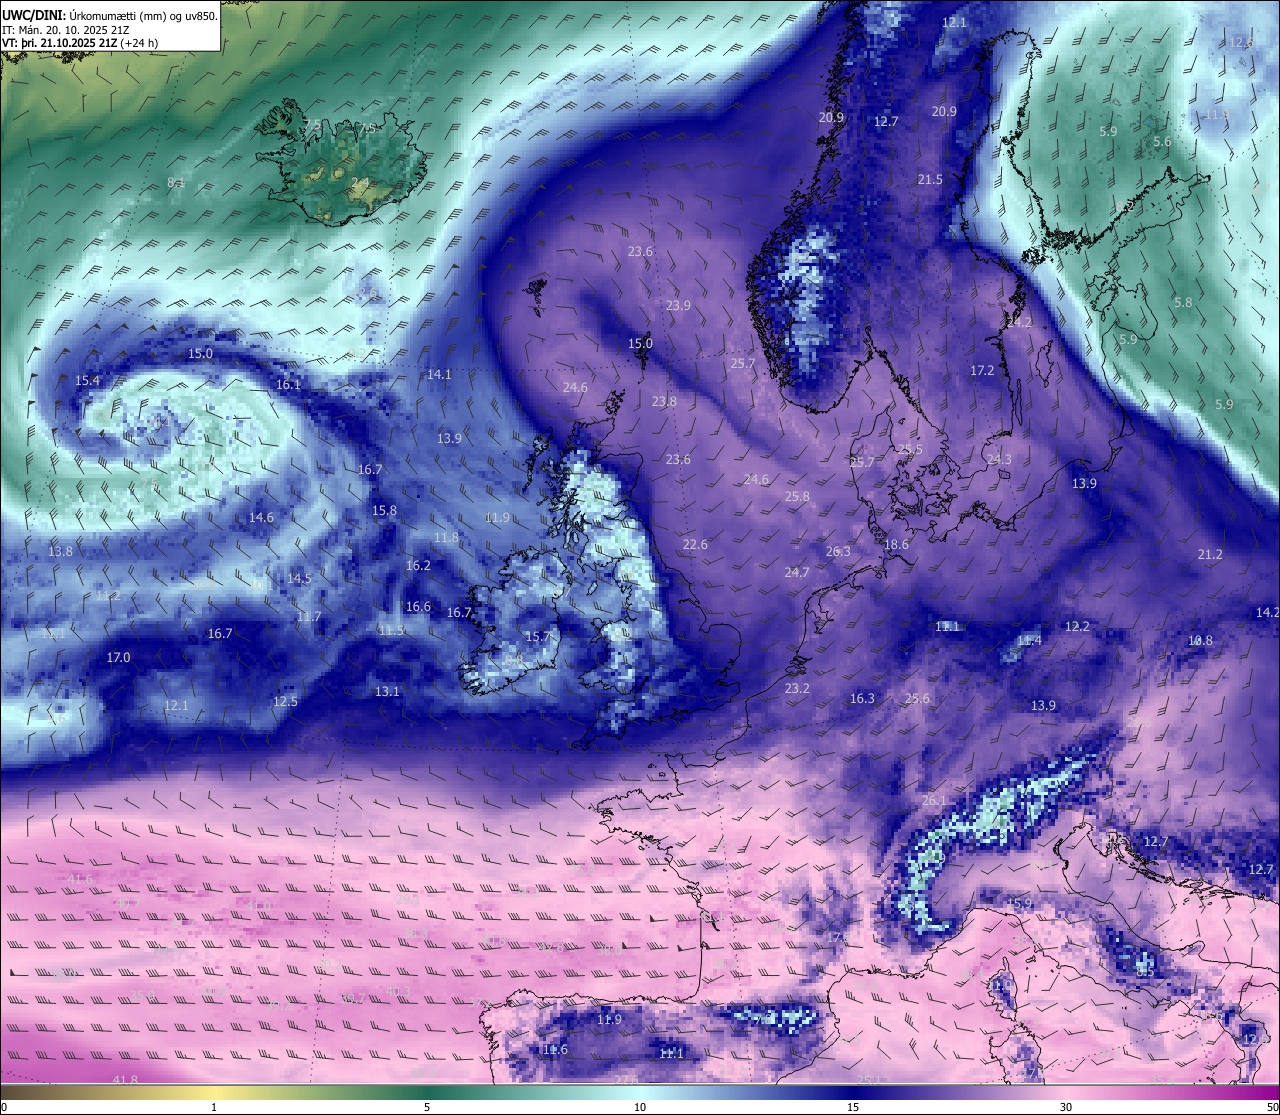Select the 23.8 value label

tap(664, 401)
